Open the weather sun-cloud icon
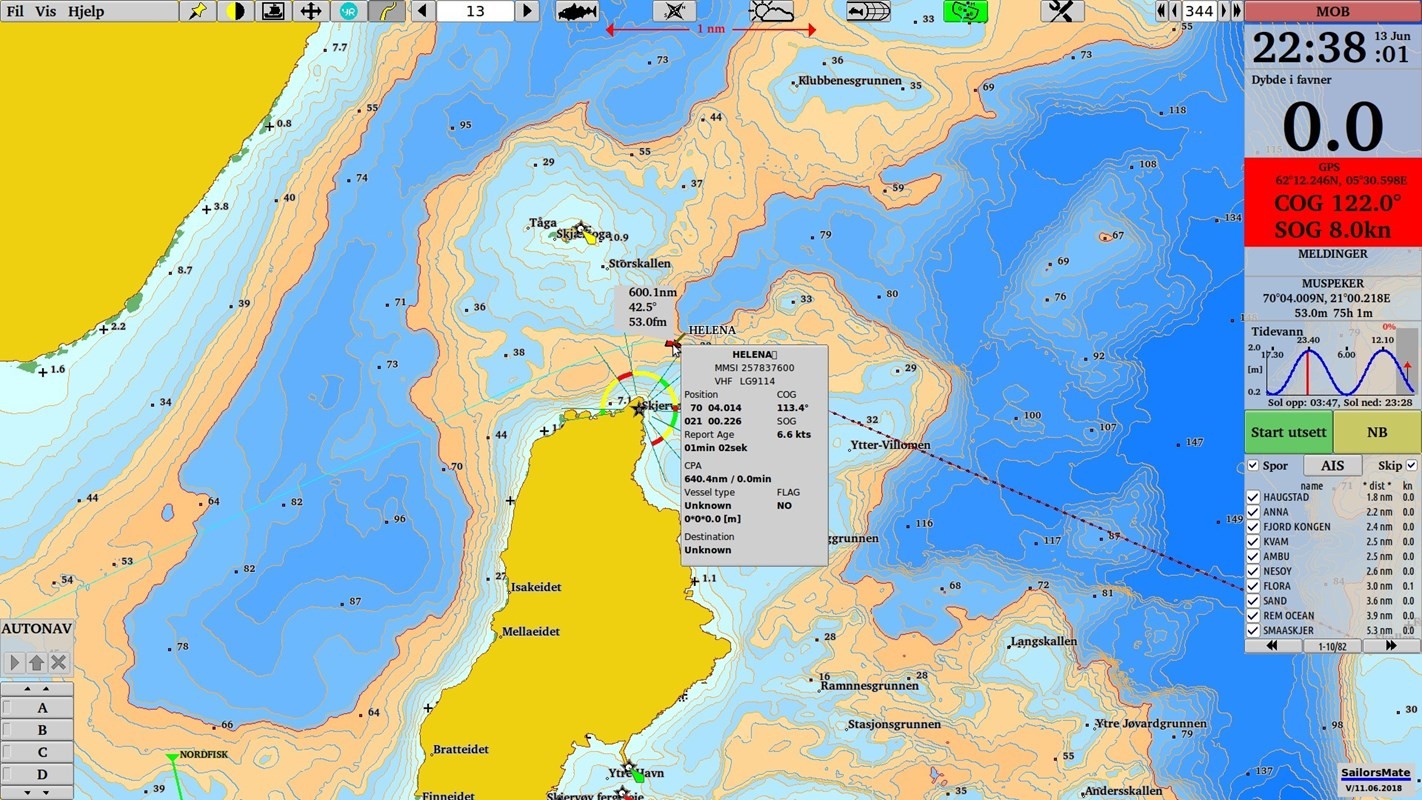This screenshot has height=800, width=1422. tap(771, 11)
